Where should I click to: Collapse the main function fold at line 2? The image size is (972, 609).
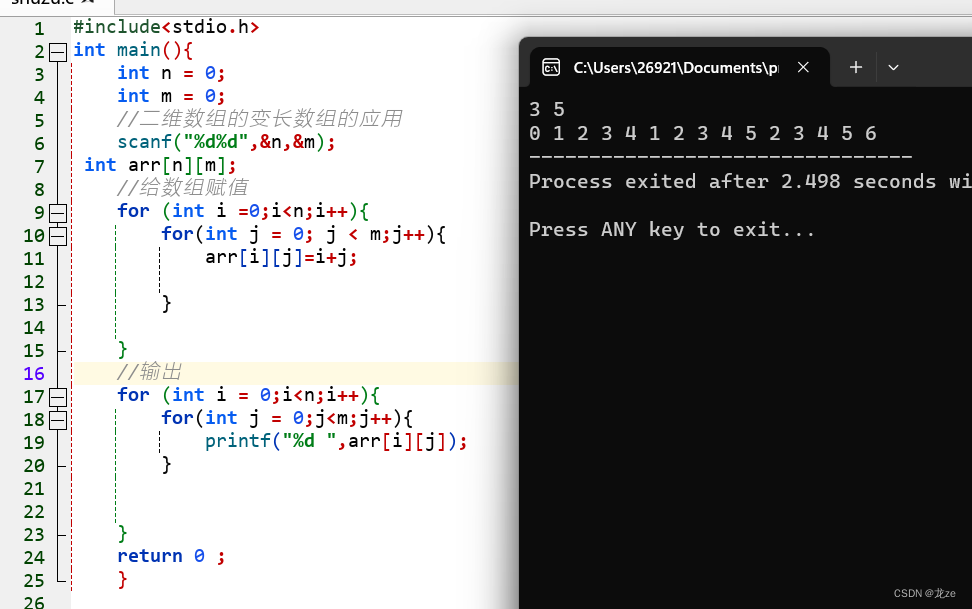(58, 51)
